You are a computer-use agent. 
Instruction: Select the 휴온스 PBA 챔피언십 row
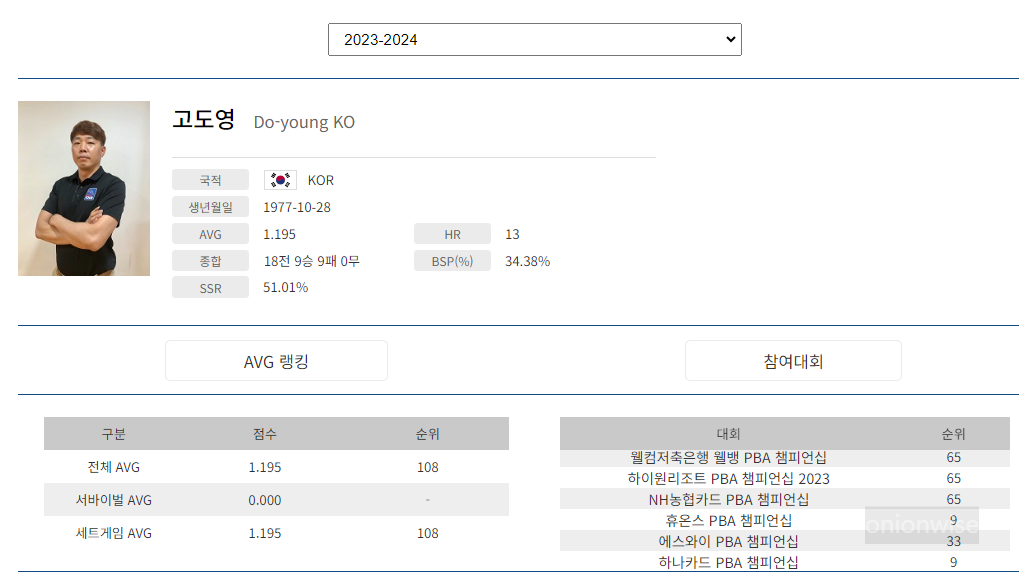tap(729, 520)
